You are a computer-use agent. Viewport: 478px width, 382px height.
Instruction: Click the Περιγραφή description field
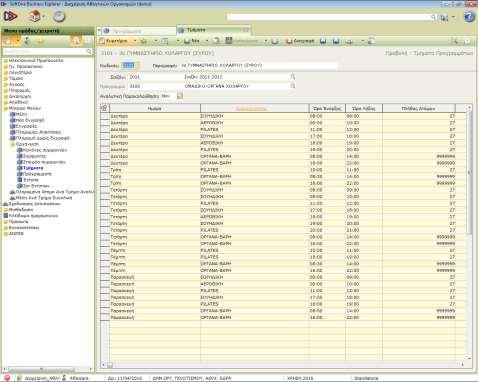(x=259, y=66)
